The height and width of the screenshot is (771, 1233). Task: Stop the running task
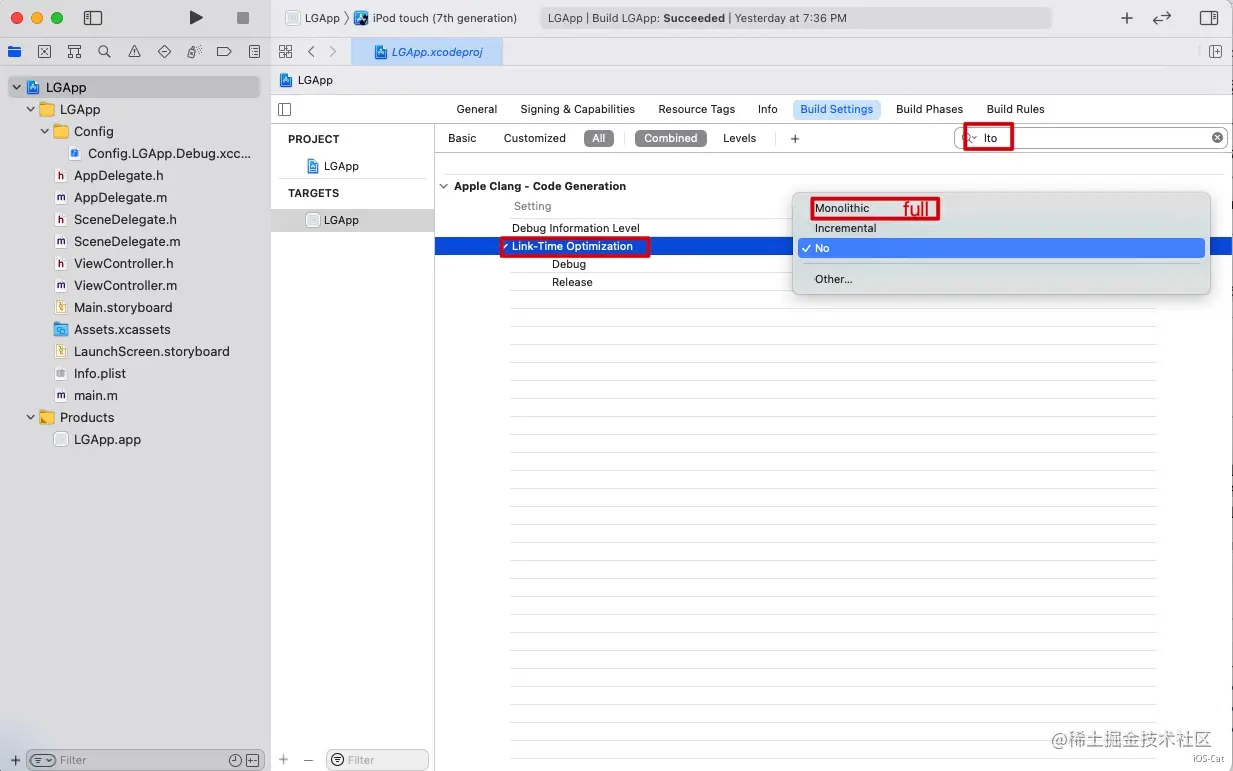pyautogui.click(x=243, y=18)
